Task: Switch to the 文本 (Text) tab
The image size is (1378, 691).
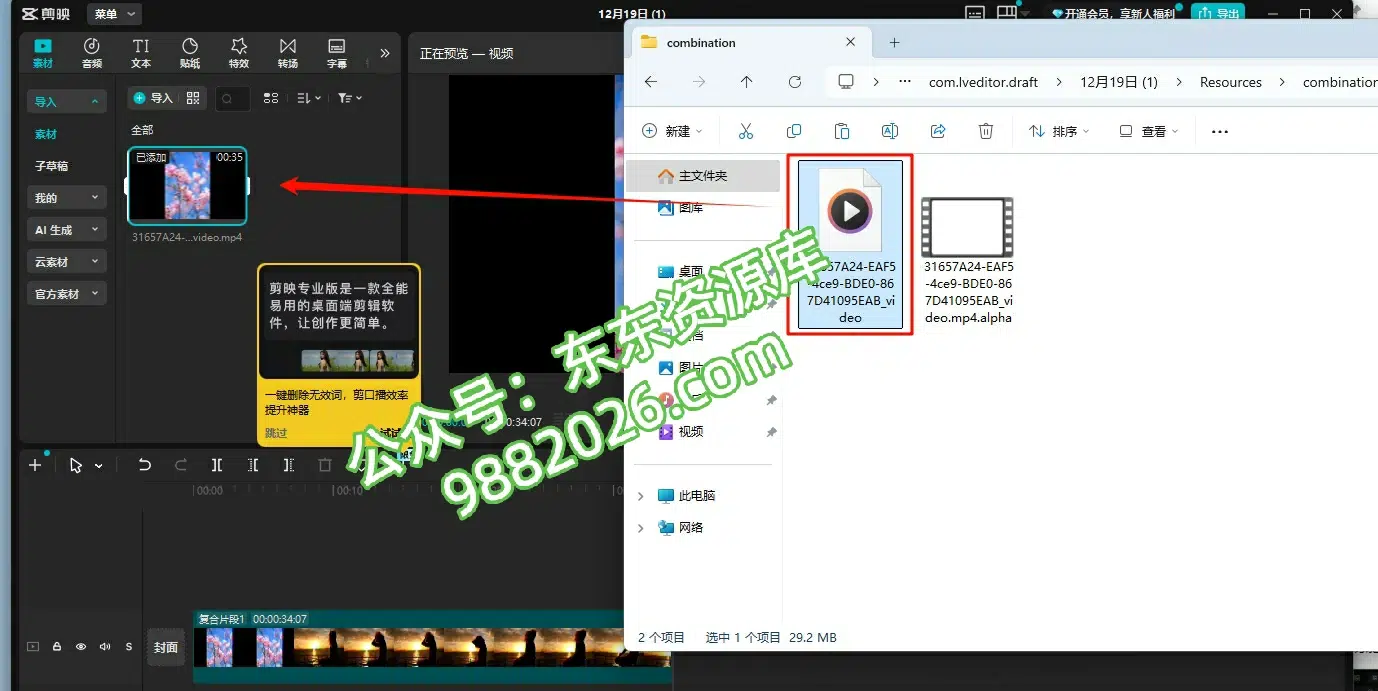Action: coord(141,53)
